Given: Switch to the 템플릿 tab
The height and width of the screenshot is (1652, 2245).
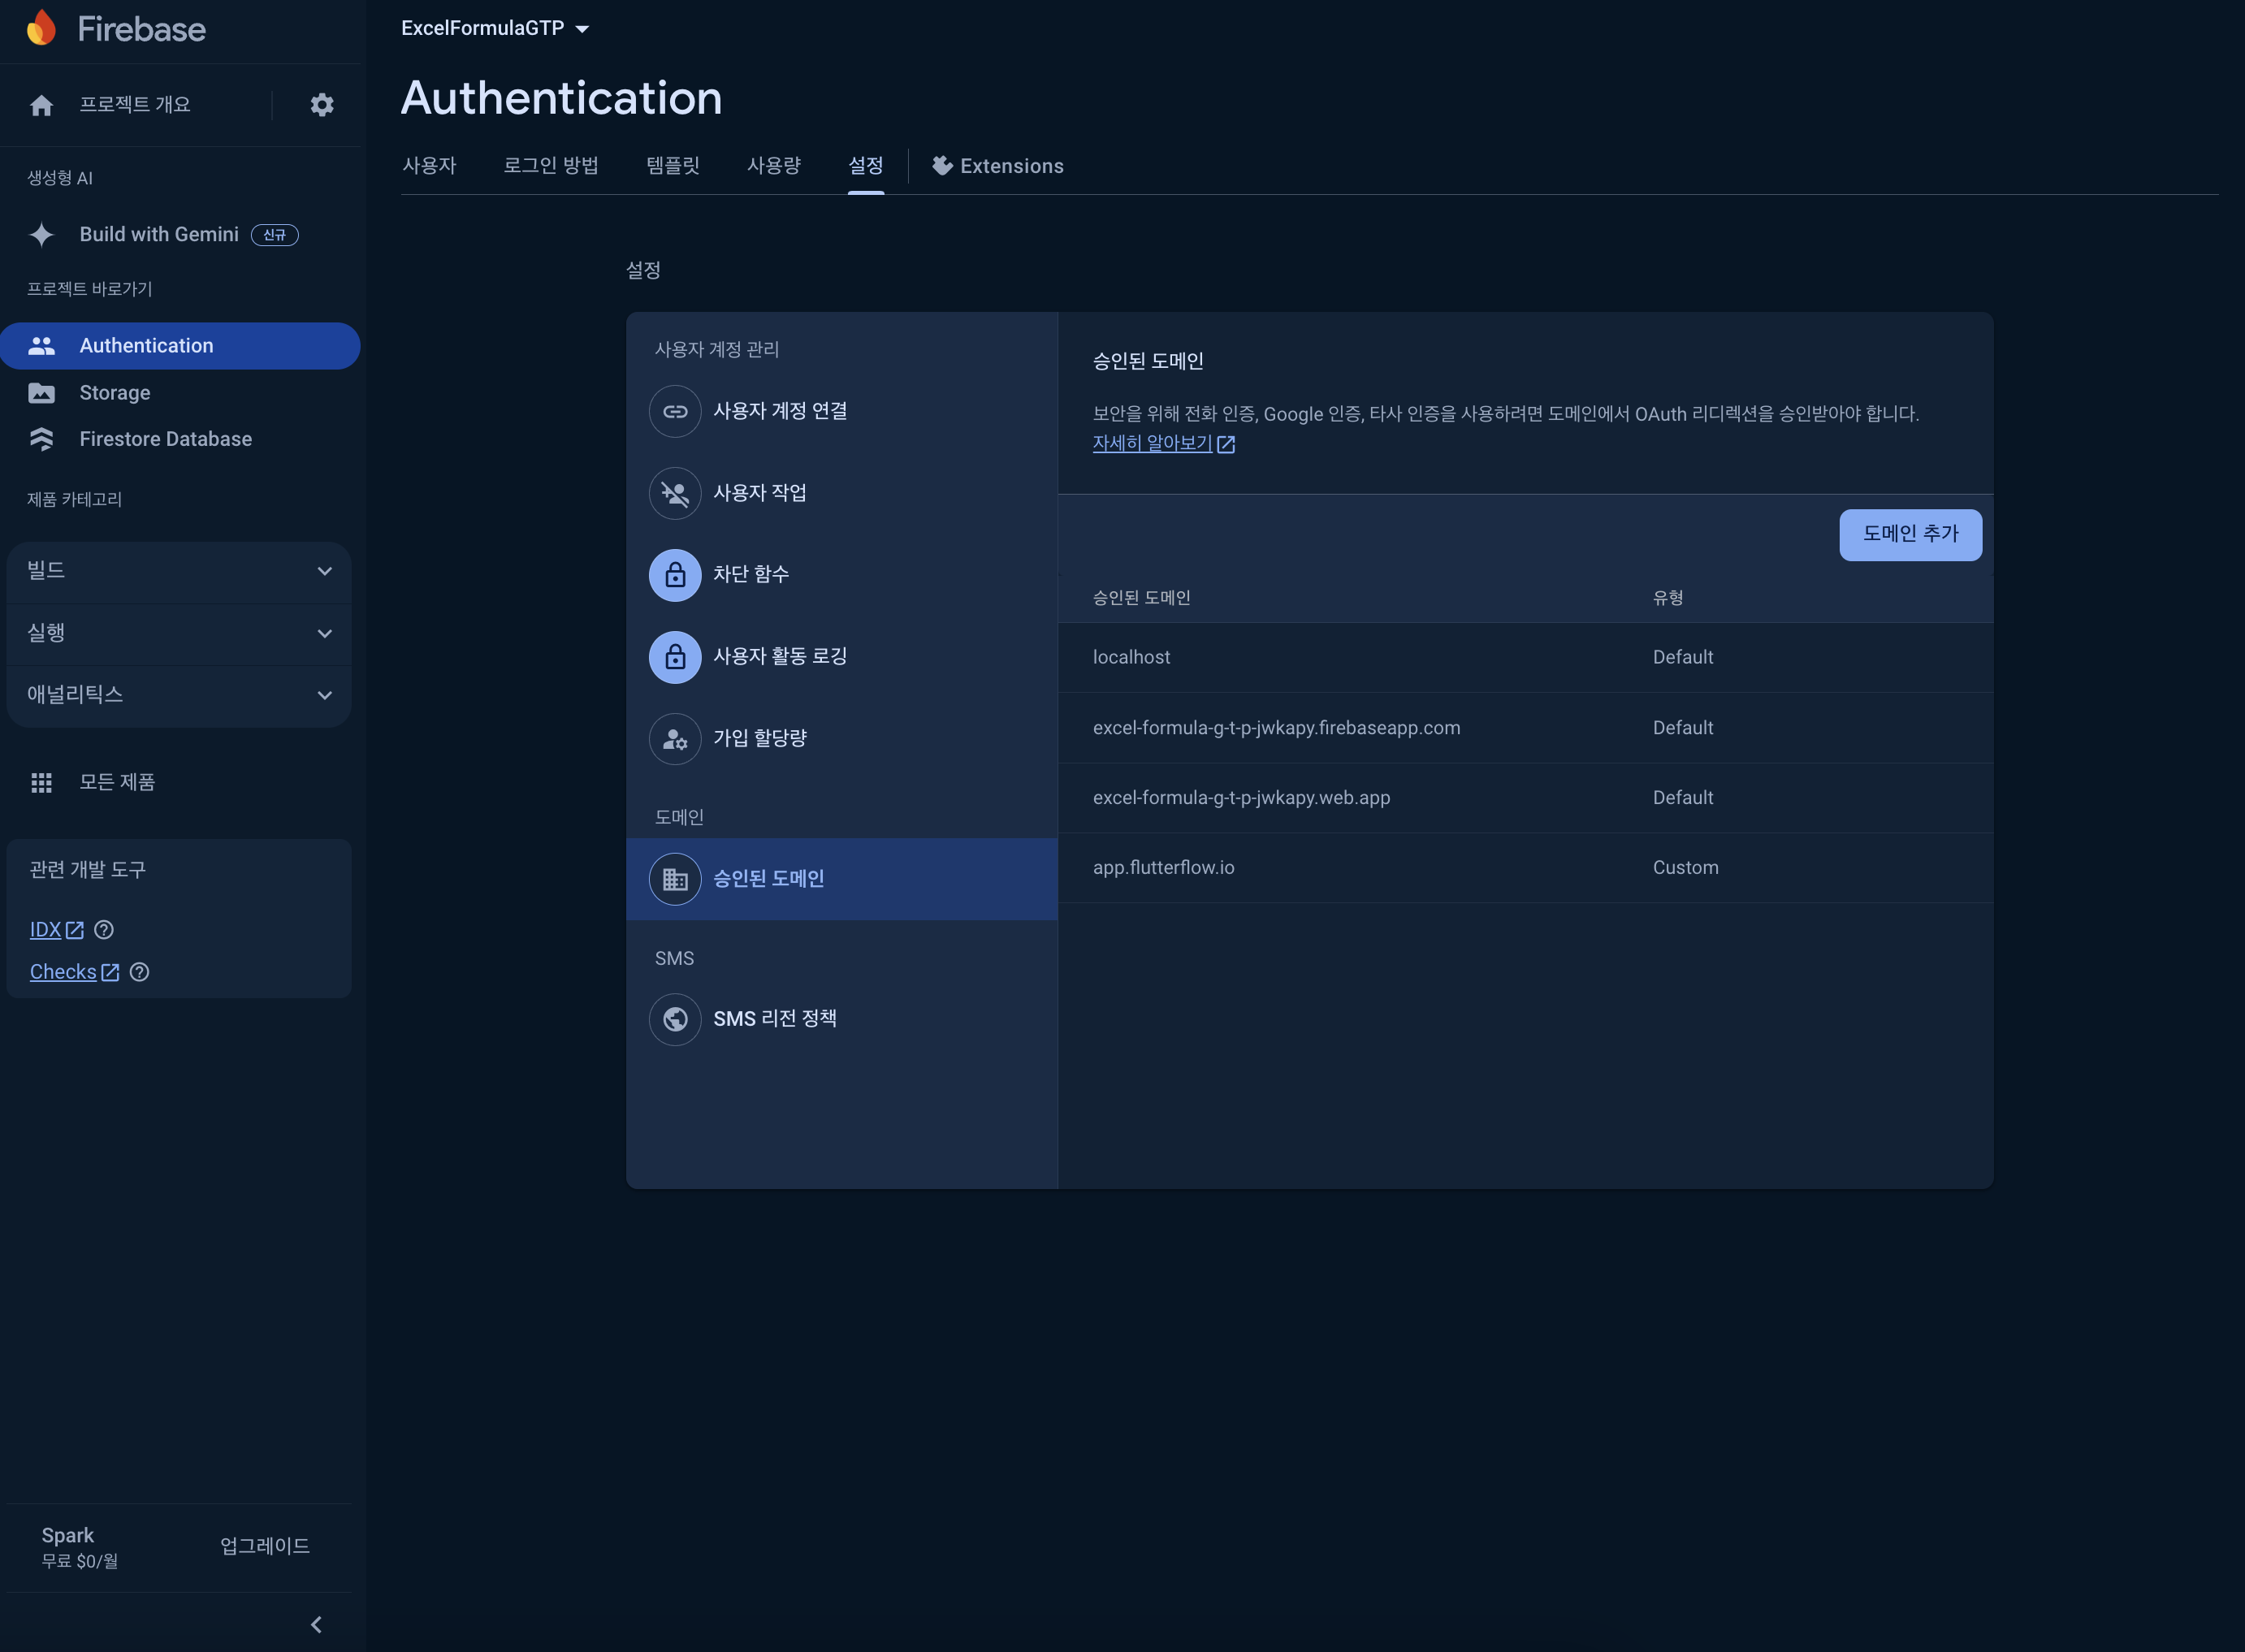Looking at the screenshot, I should coord(673,166).
